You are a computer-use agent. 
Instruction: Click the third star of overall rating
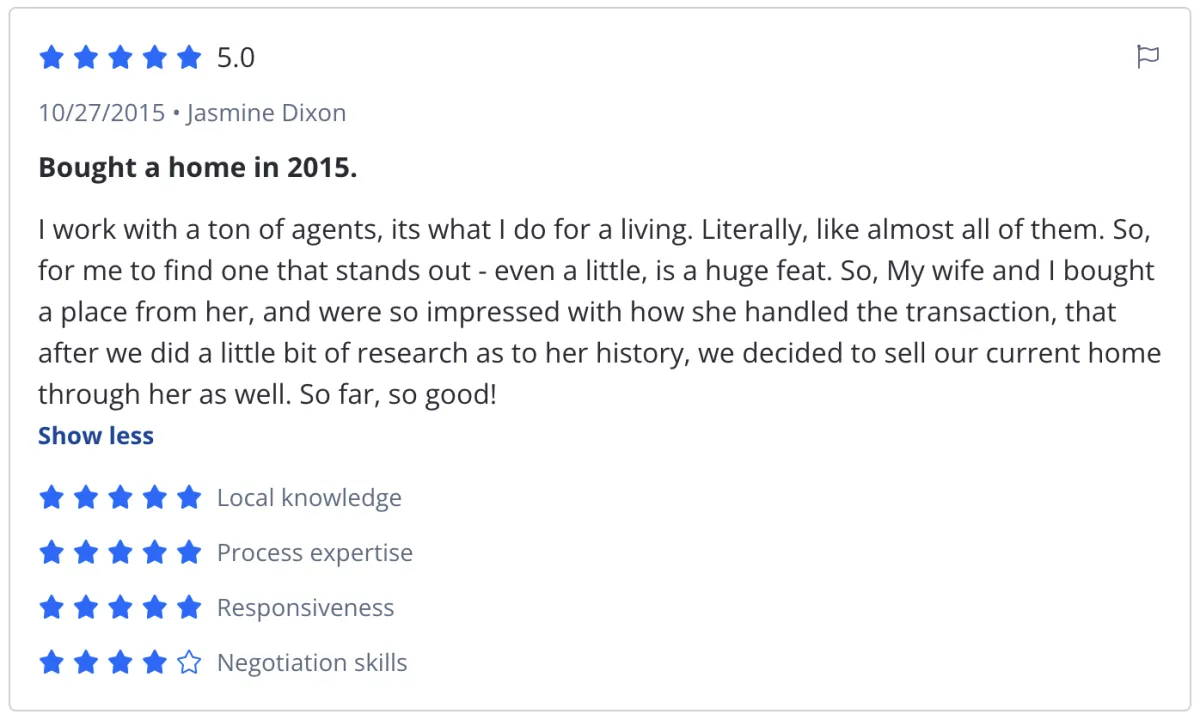pos(120,58)
